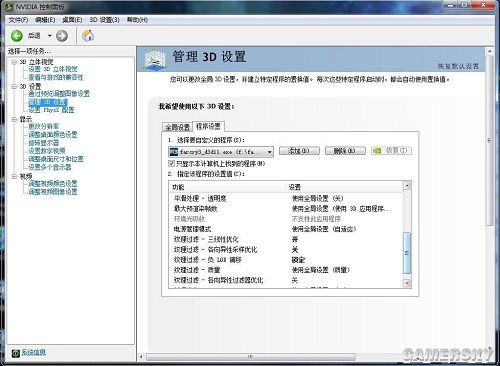
Task: Open the farcry3_d3d11.exe program dropdown
Action: click(269, 152)
